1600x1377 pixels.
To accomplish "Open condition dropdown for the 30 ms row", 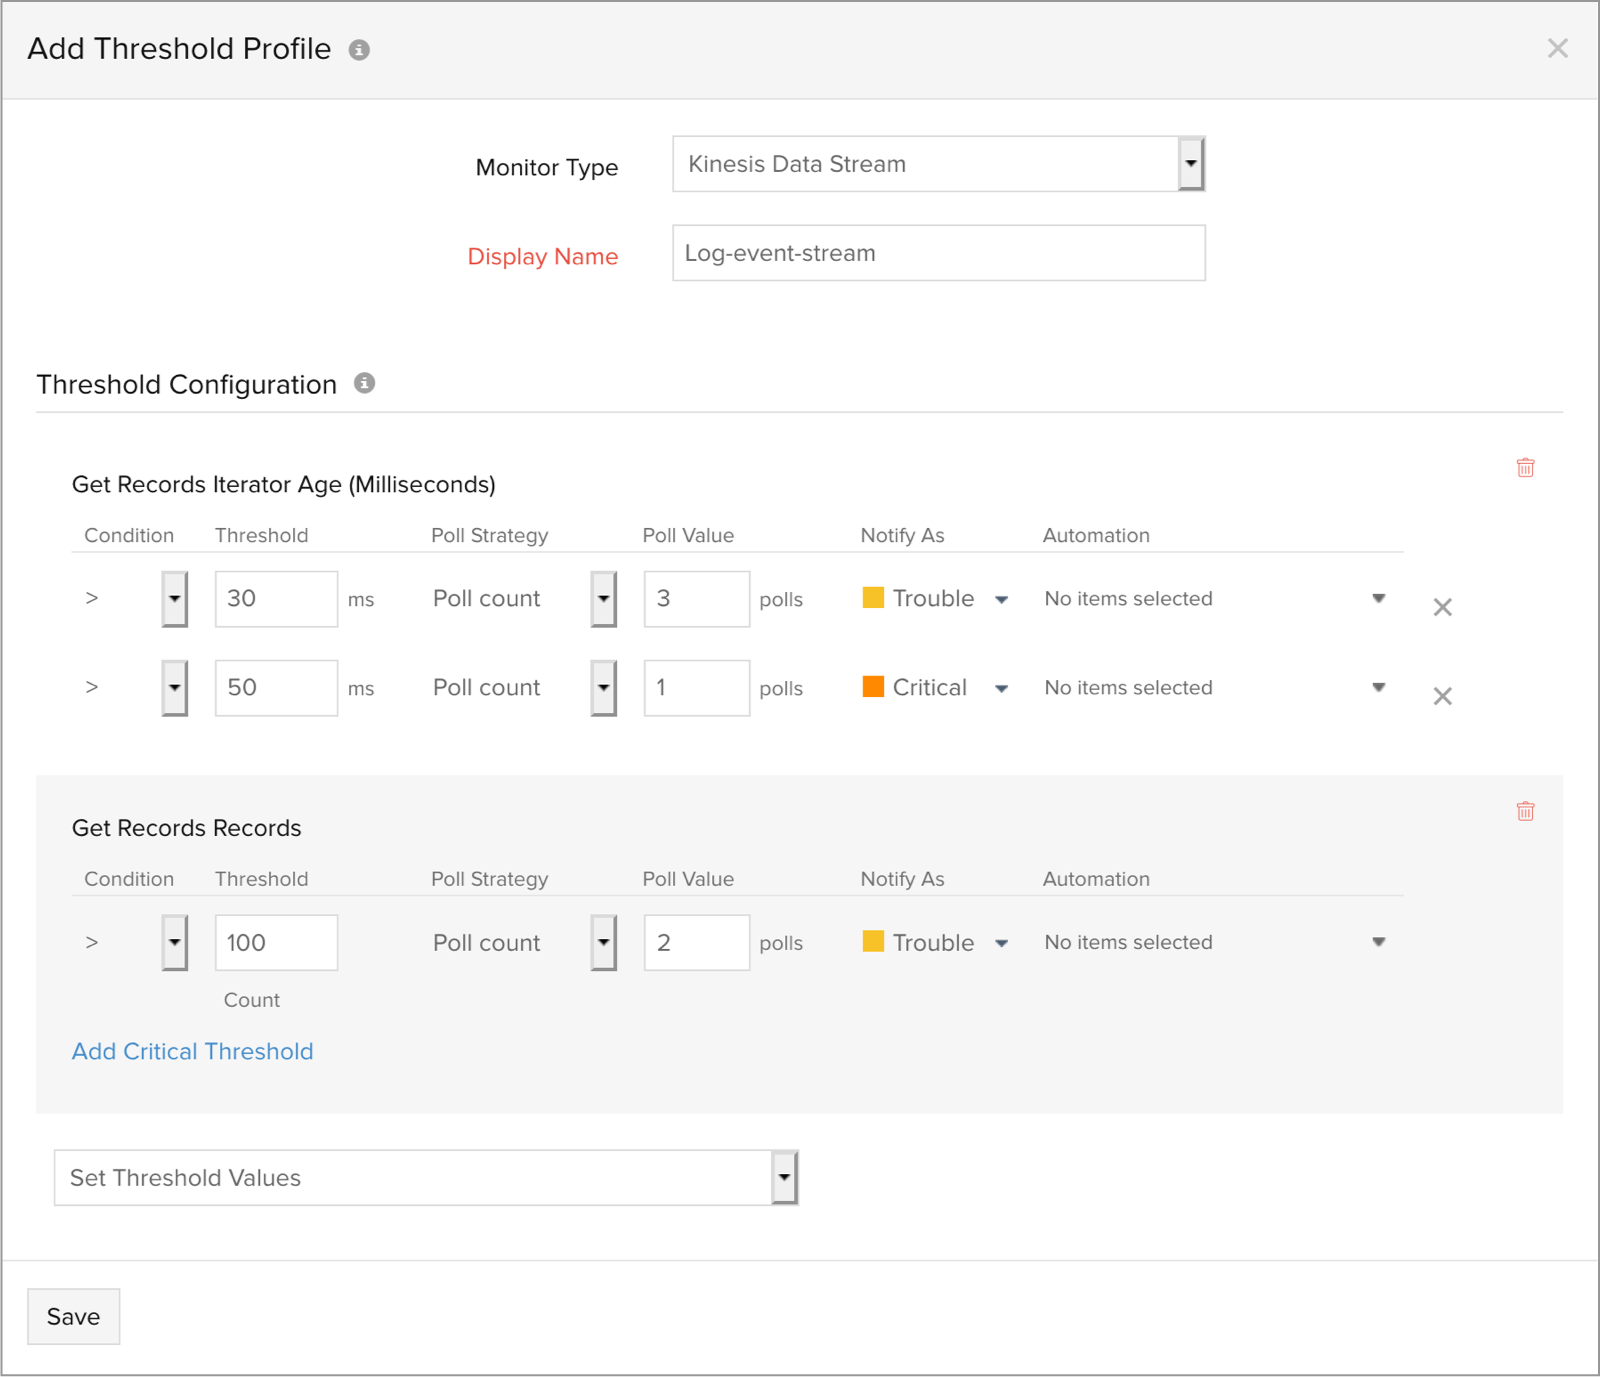I will pyautogui.click(x=175, y=599).
